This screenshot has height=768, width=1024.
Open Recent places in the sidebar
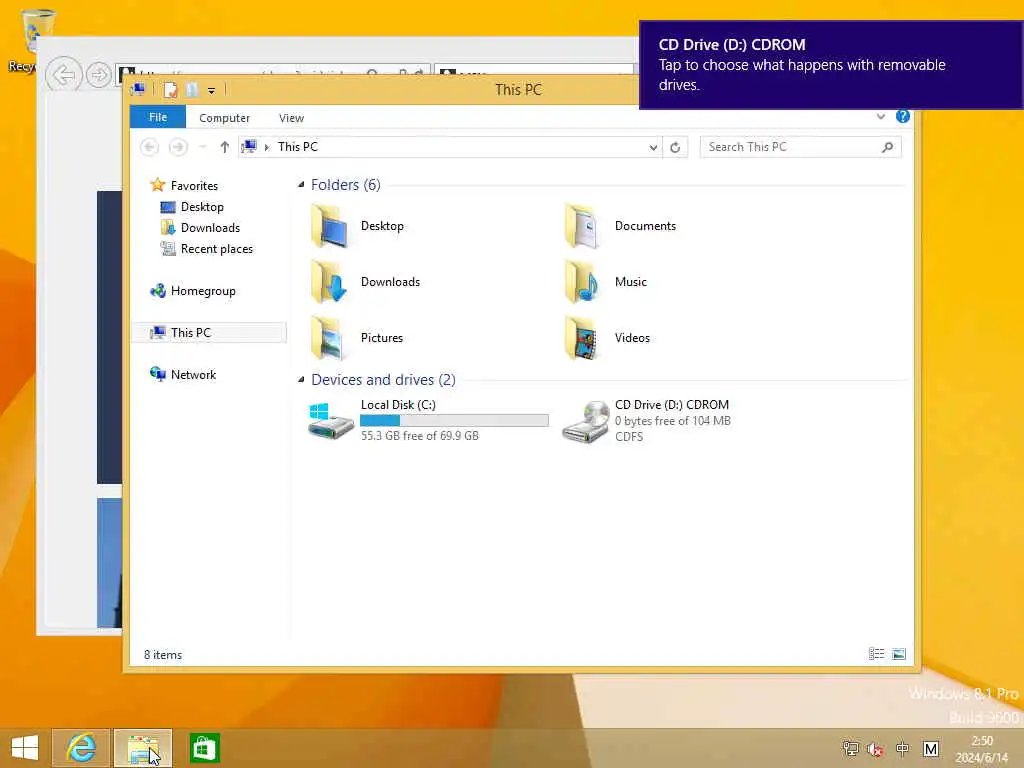click(216, 249)
